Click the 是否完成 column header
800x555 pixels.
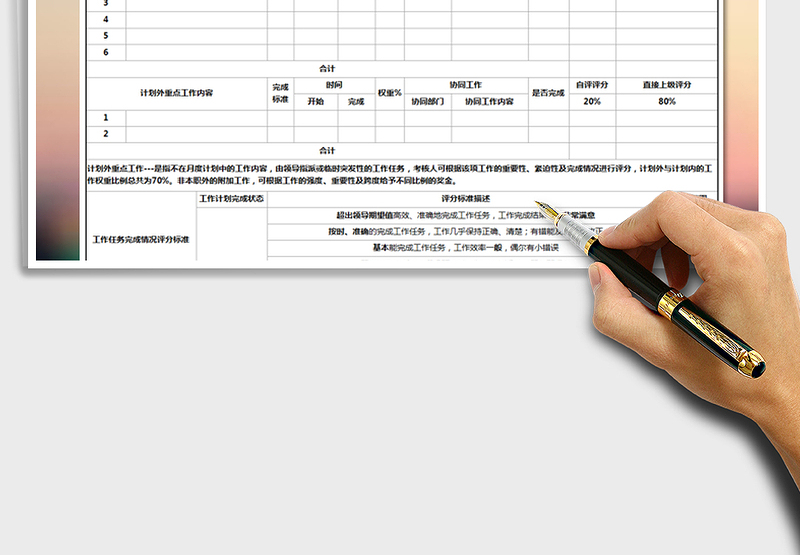[x=548, y=93]
